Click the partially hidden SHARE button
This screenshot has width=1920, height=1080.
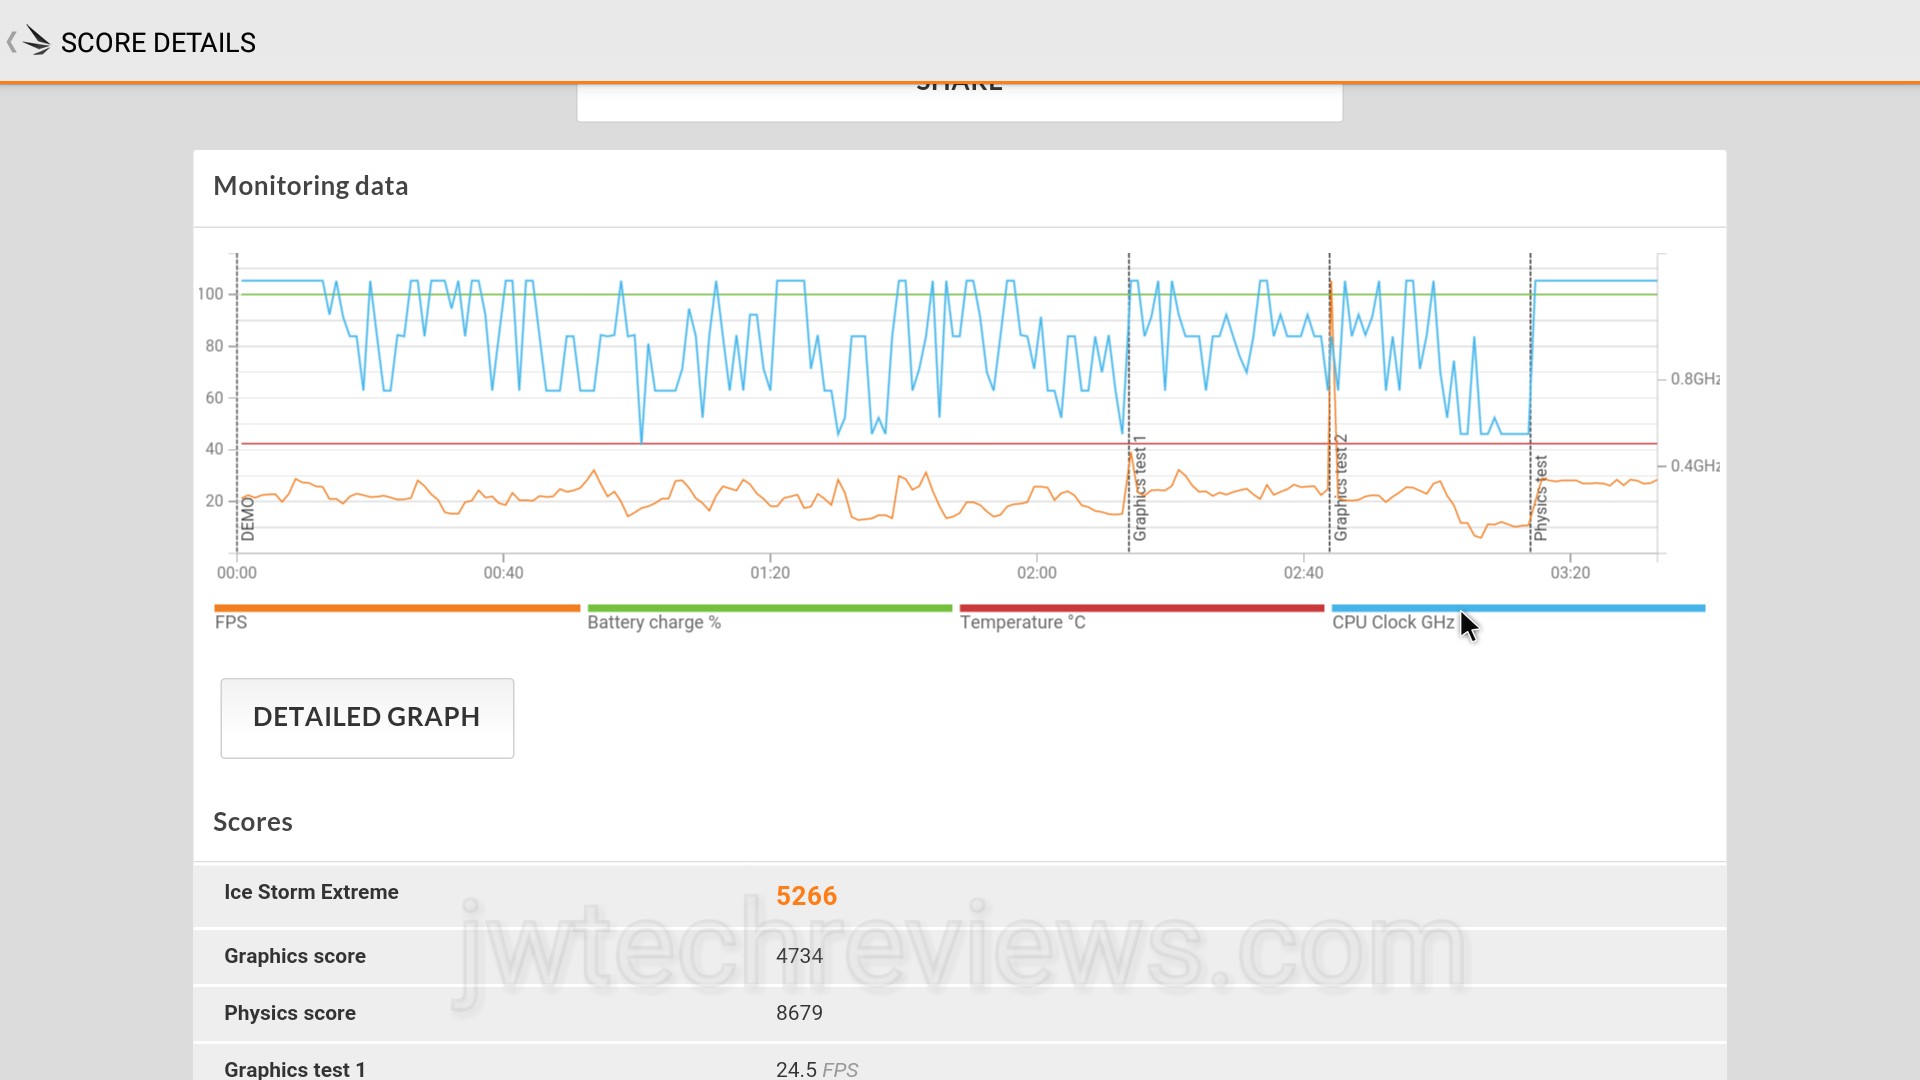(x=959, y=98)
